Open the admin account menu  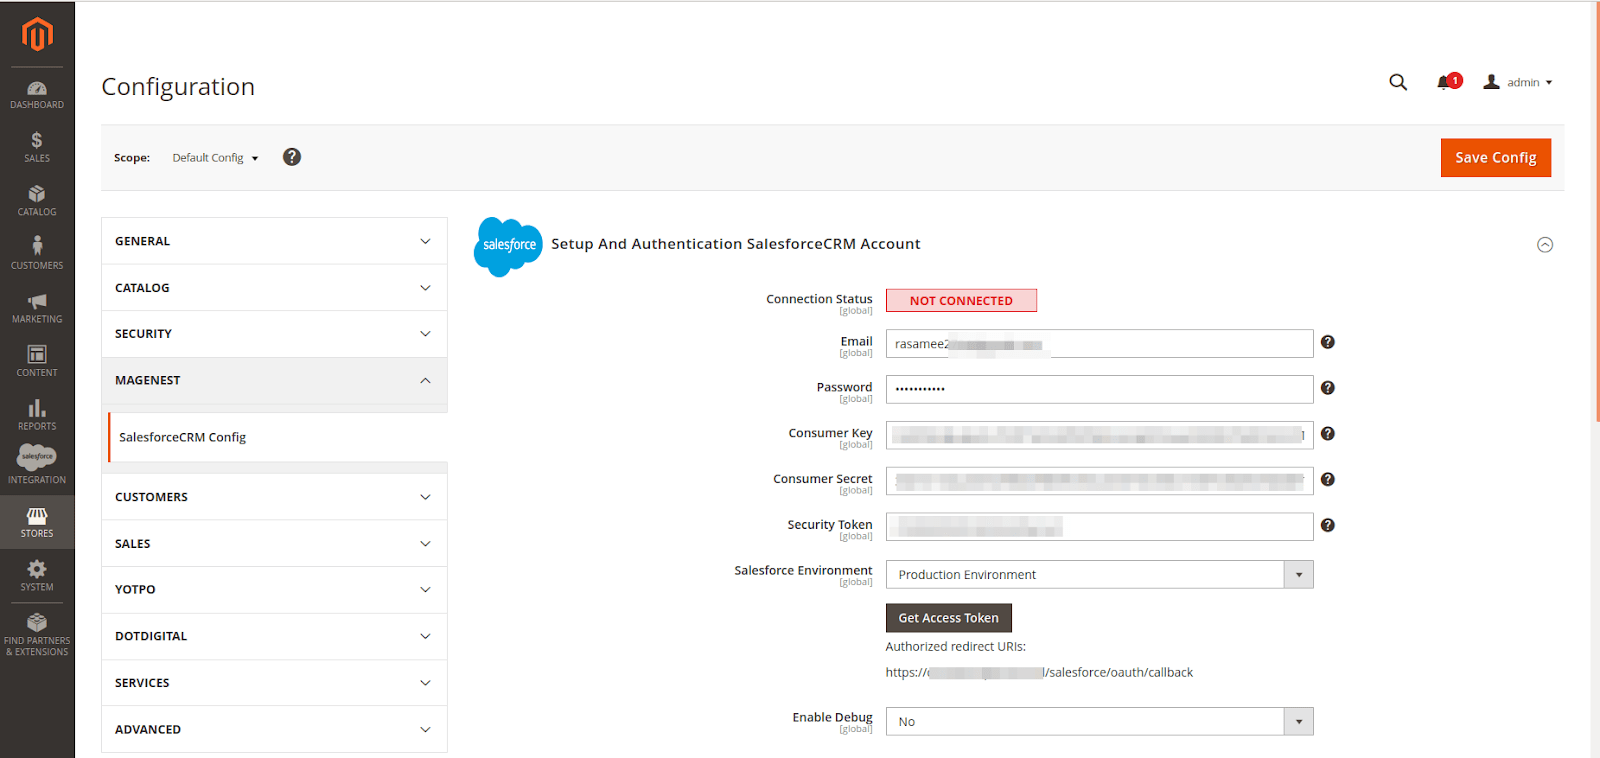[1518, 82]
